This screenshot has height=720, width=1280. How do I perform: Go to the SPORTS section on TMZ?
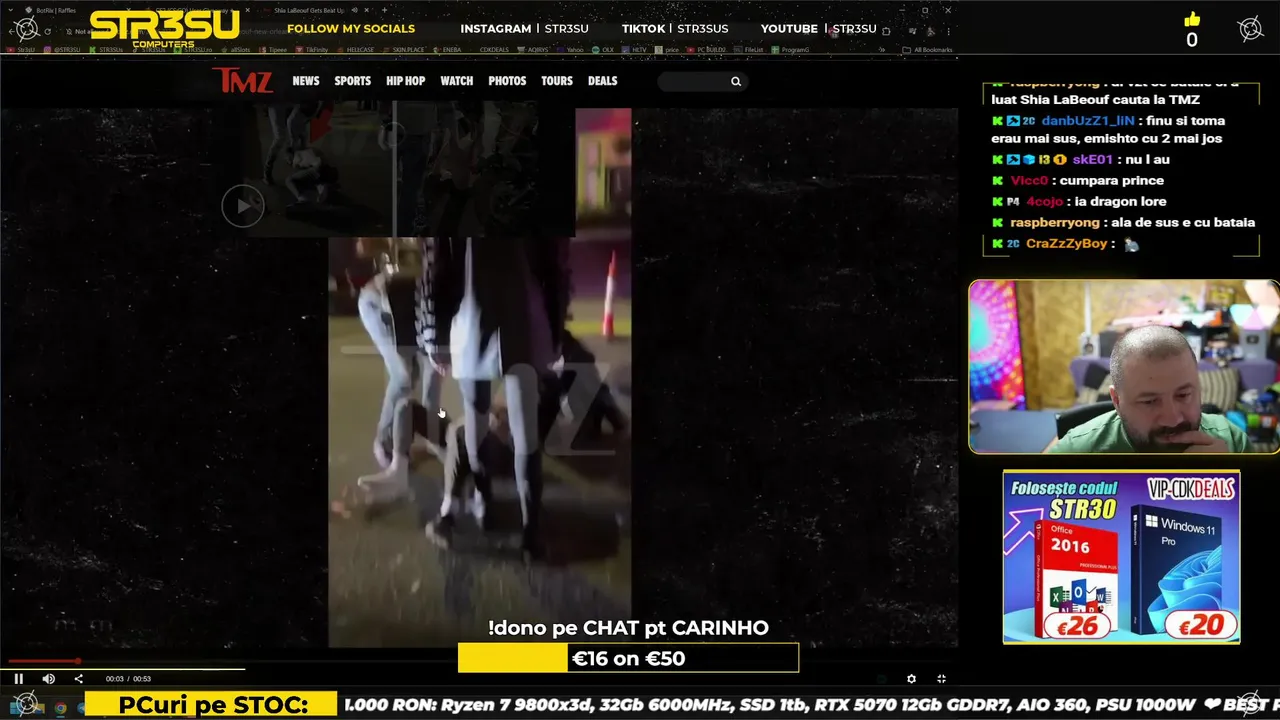coord(352,81)
